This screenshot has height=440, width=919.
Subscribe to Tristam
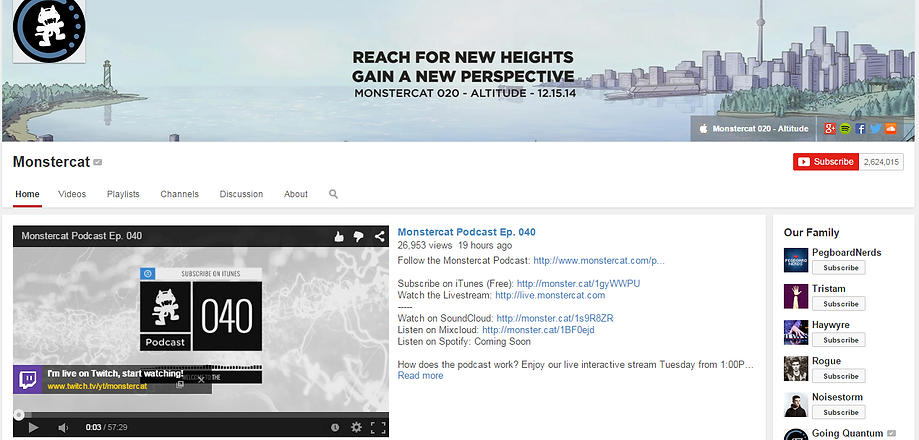[839, 304]
